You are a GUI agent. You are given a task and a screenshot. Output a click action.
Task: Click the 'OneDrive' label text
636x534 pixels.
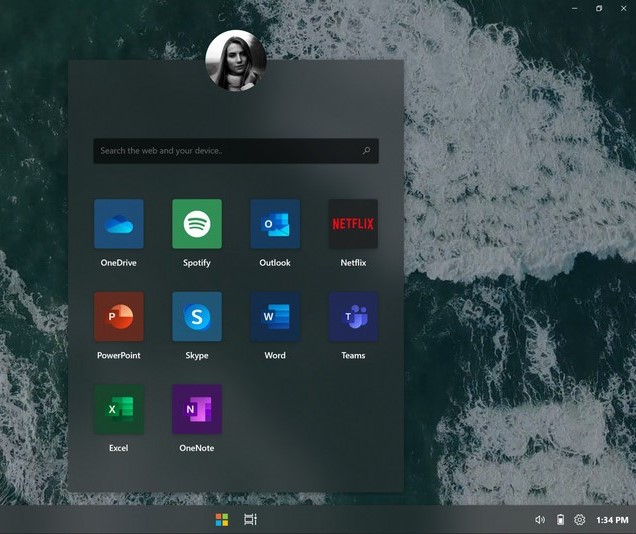tap(118, 263)
